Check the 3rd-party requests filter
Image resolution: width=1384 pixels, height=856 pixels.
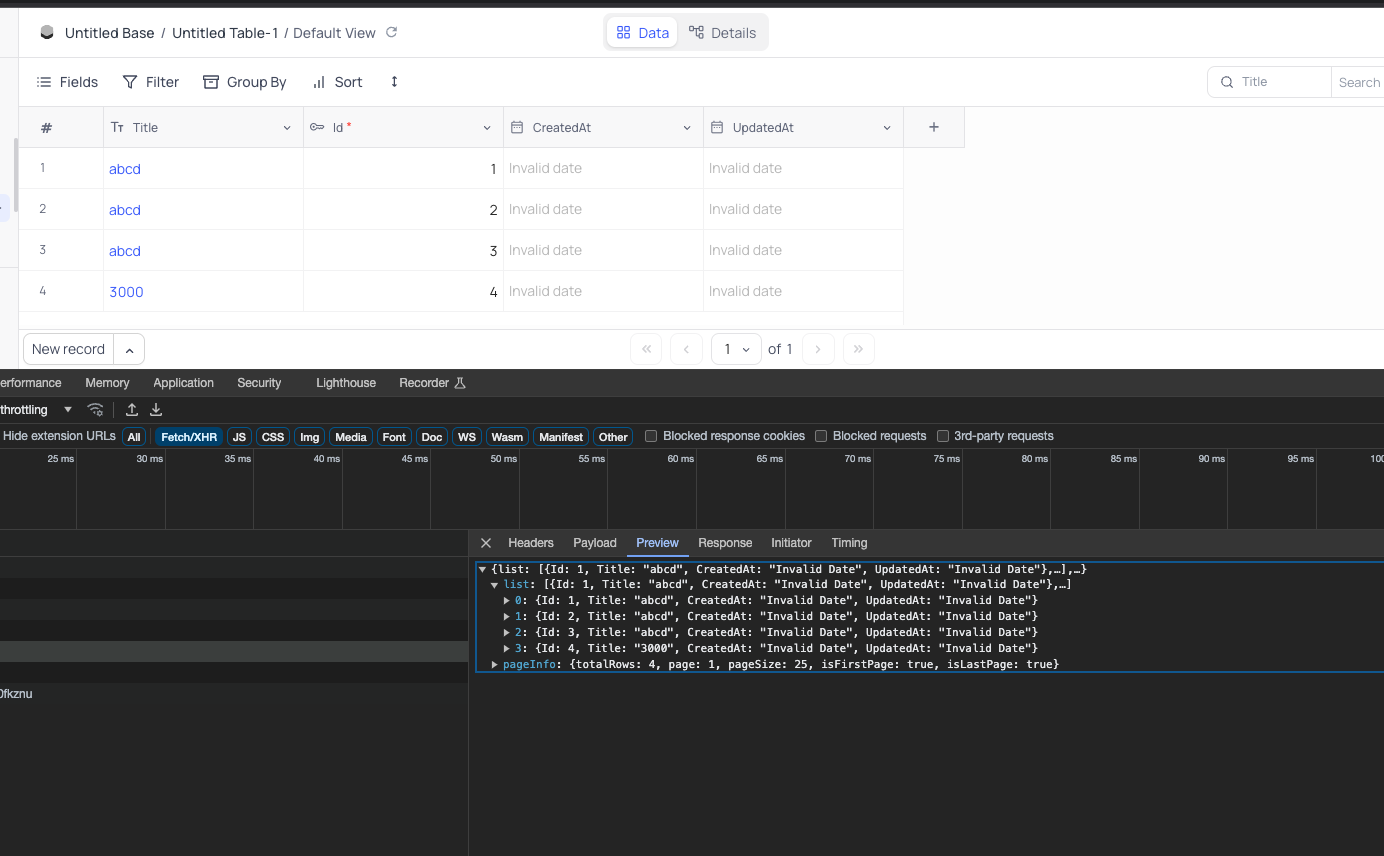pos(943,436)
